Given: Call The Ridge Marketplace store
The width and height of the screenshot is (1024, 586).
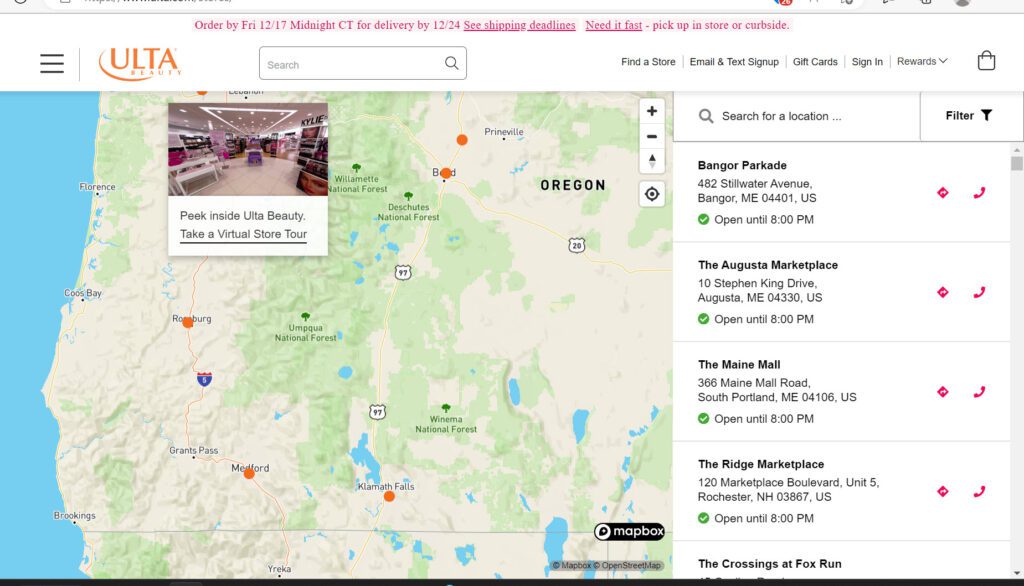Looking at the screenshot, I should tap(979, 491).
